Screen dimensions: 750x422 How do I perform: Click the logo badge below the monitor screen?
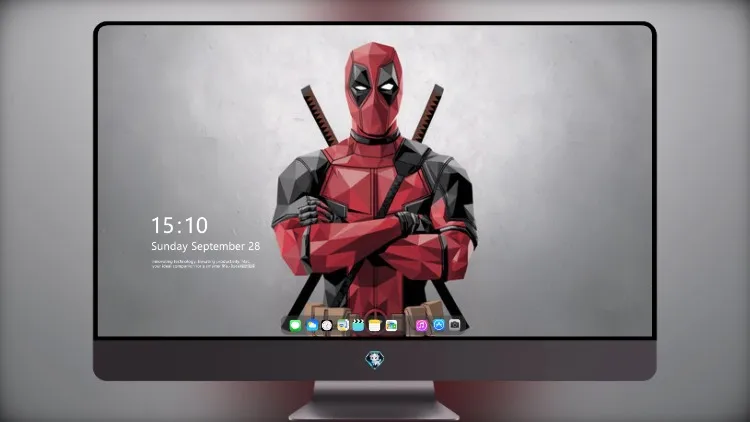[375, 360]
